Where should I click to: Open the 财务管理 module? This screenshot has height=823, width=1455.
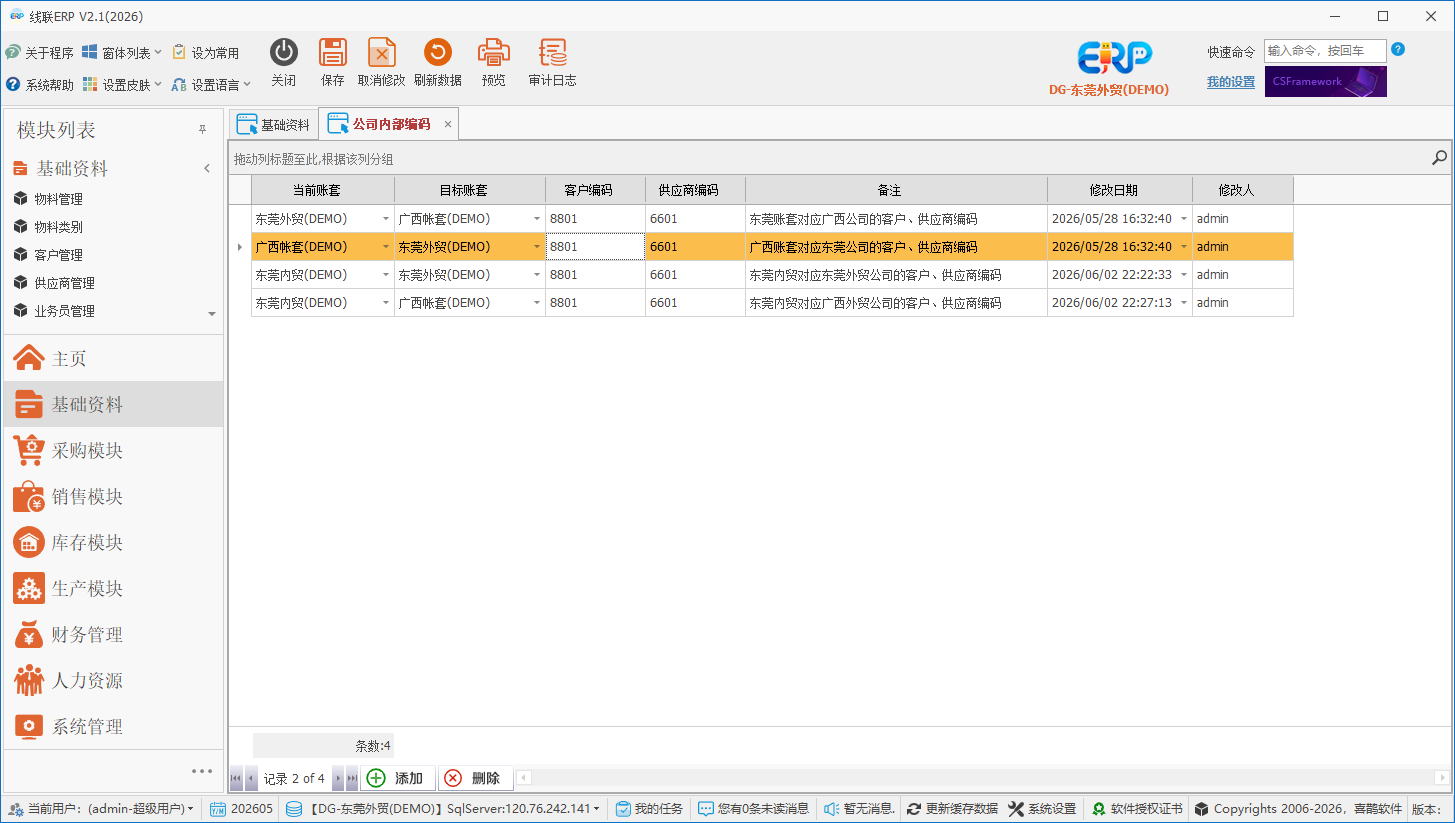click(112, 634)
